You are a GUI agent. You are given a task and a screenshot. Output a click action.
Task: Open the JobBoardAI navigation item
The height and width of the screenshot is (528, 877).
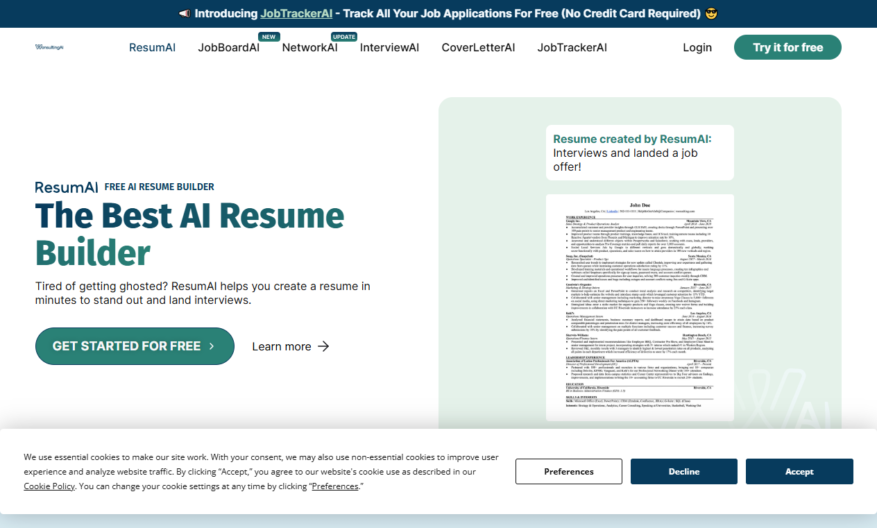click(229, 48)
